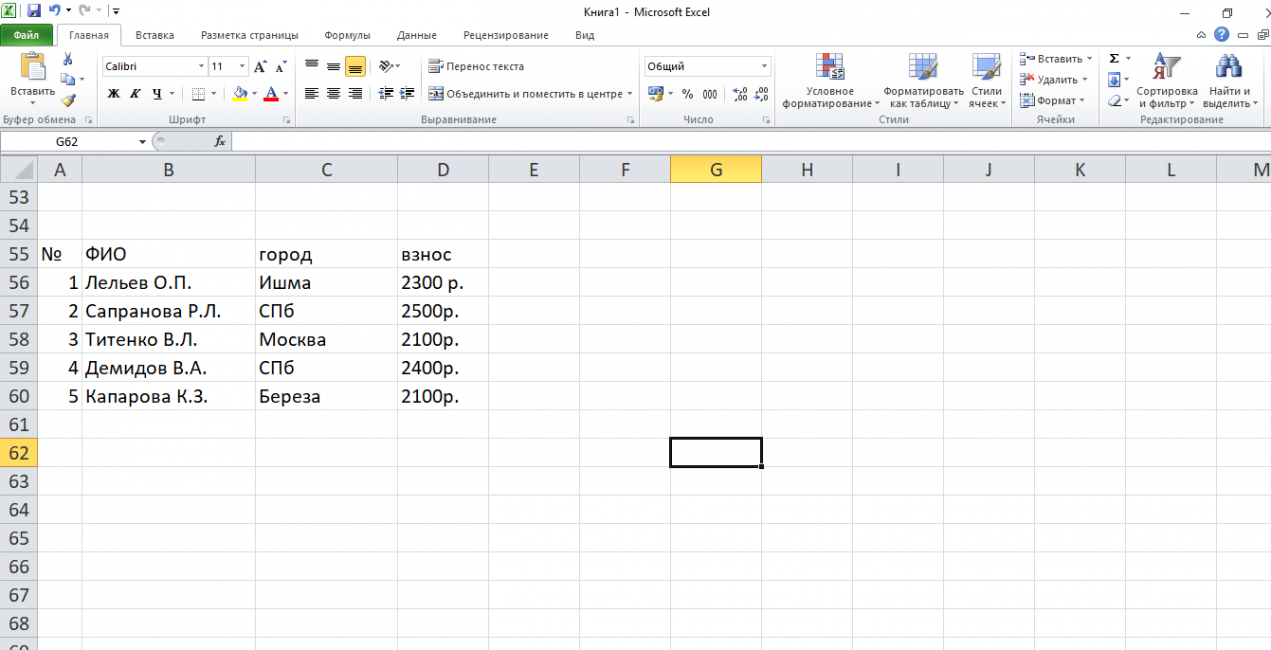Click the AutoSum sigma icon

(1114, 59)
